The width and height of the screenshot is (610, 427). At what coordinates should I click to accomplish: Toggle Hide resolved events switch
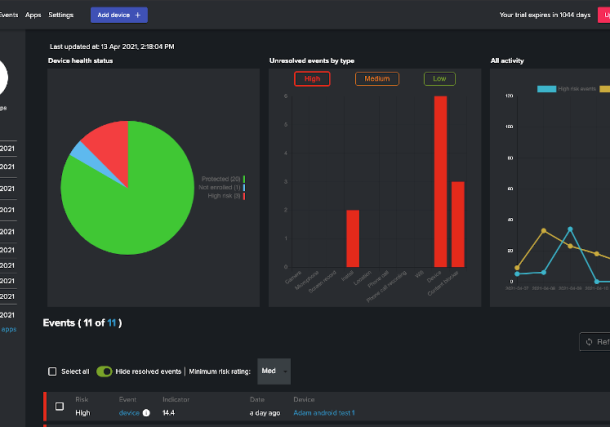coord(104,371)
